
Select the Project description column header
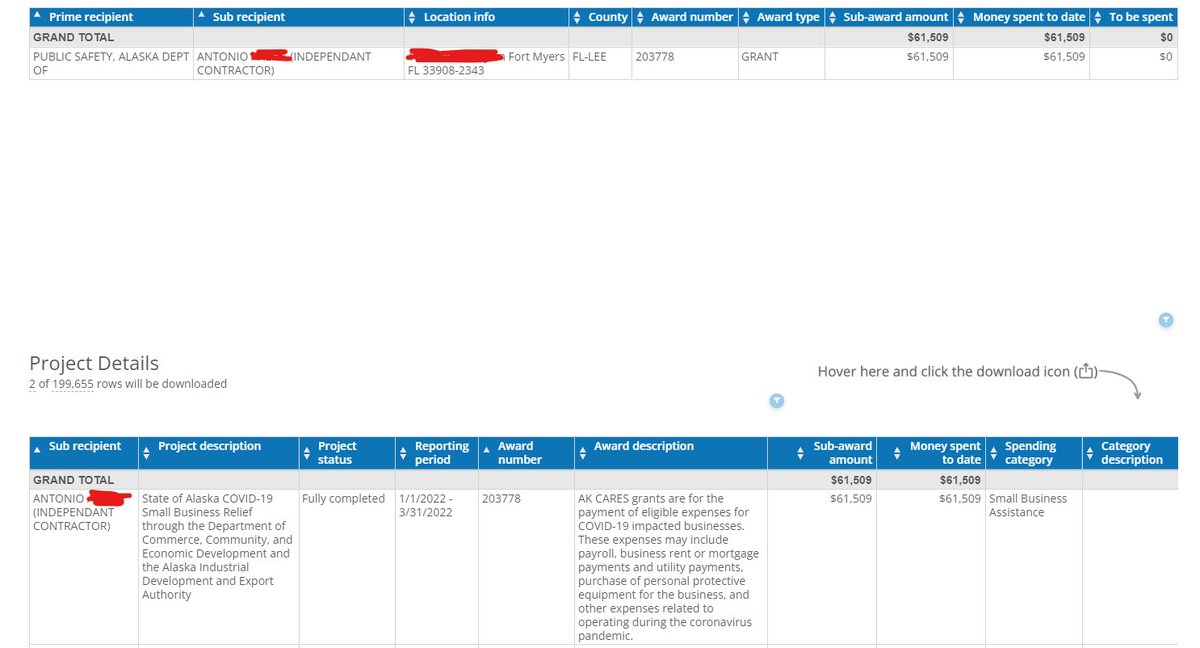tap(207, 444)
